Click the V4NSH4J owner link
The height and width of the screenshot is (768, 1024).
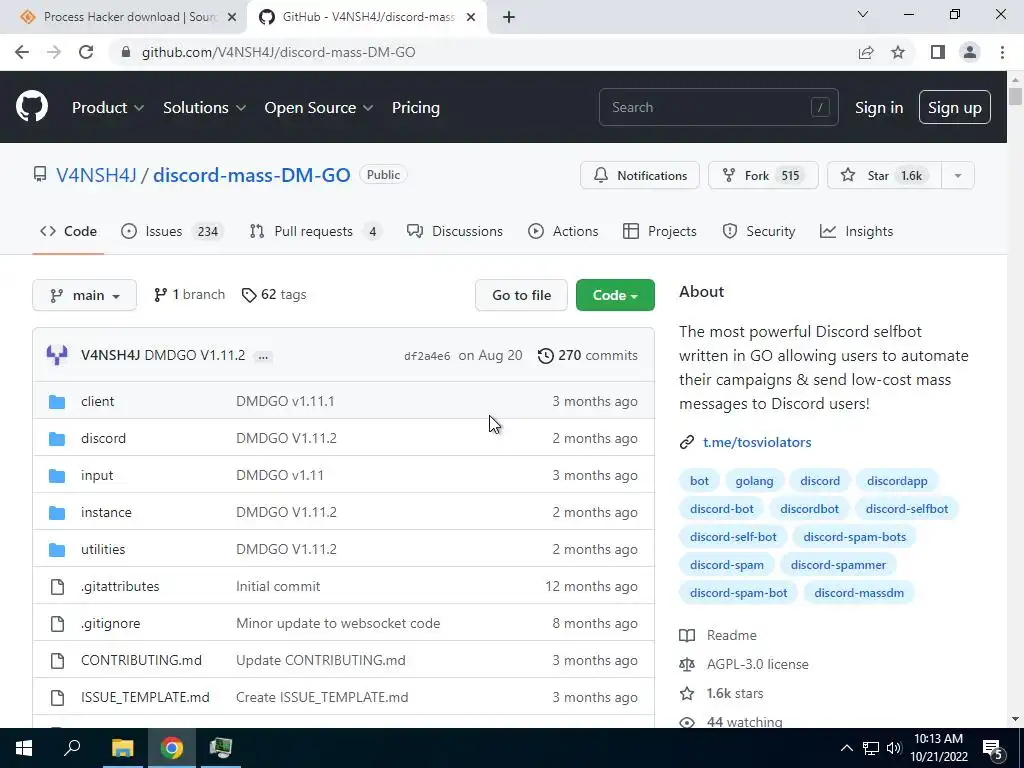[96, 175]
